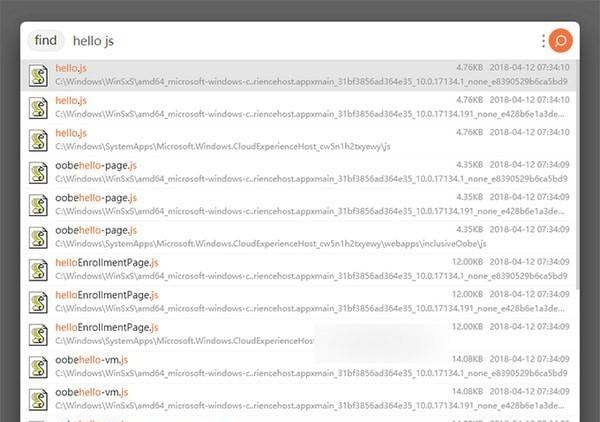Click the WinSxS path under the highlighted first hello.js

click(311, 81)
